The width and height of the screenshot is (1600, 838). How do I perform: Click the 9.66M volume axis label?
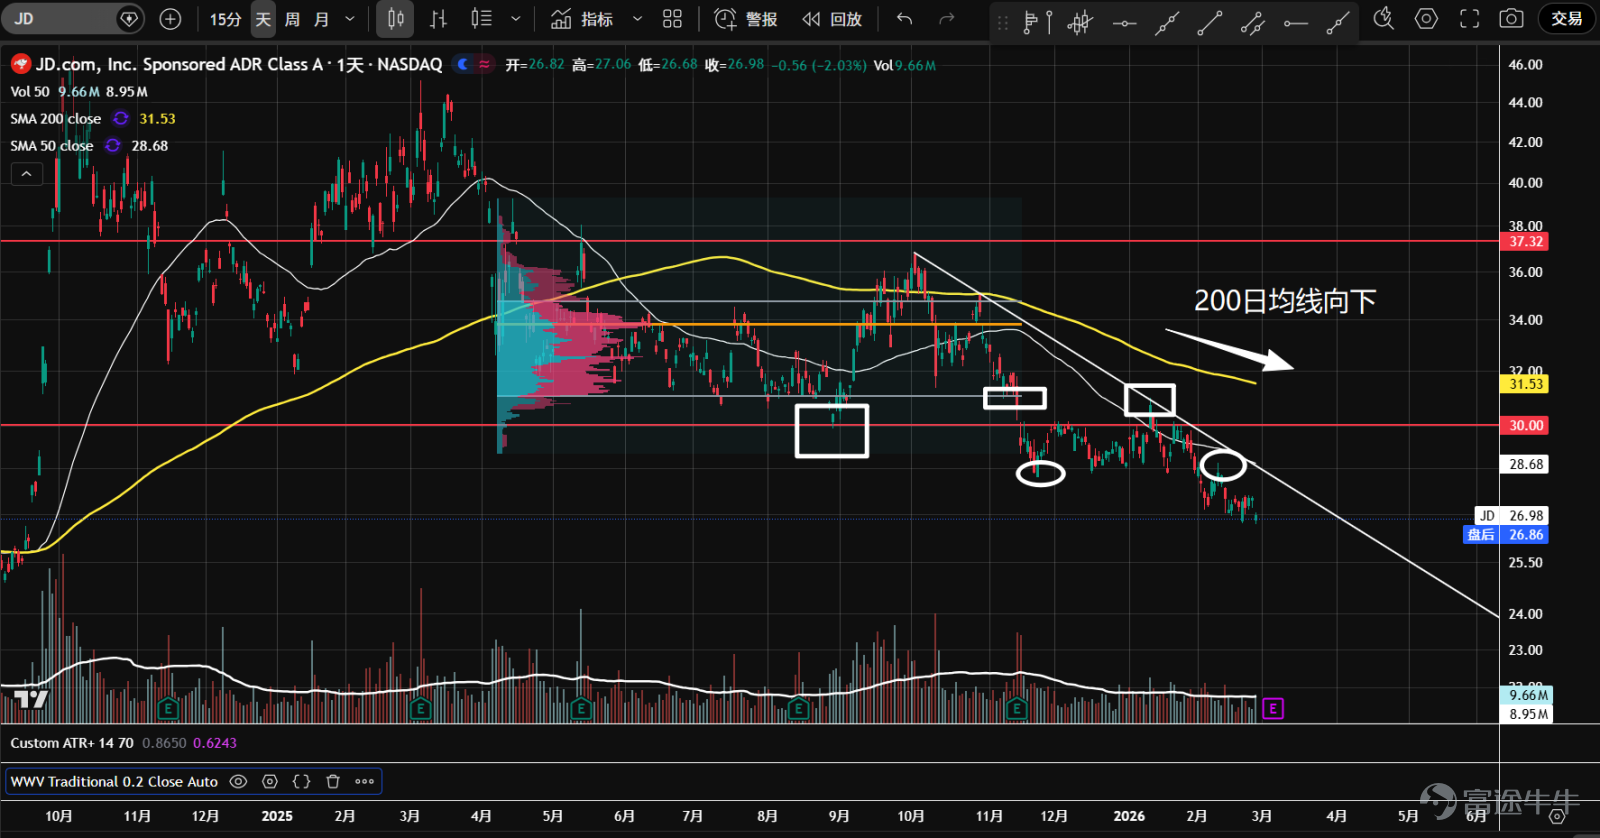click(1528, 695)
